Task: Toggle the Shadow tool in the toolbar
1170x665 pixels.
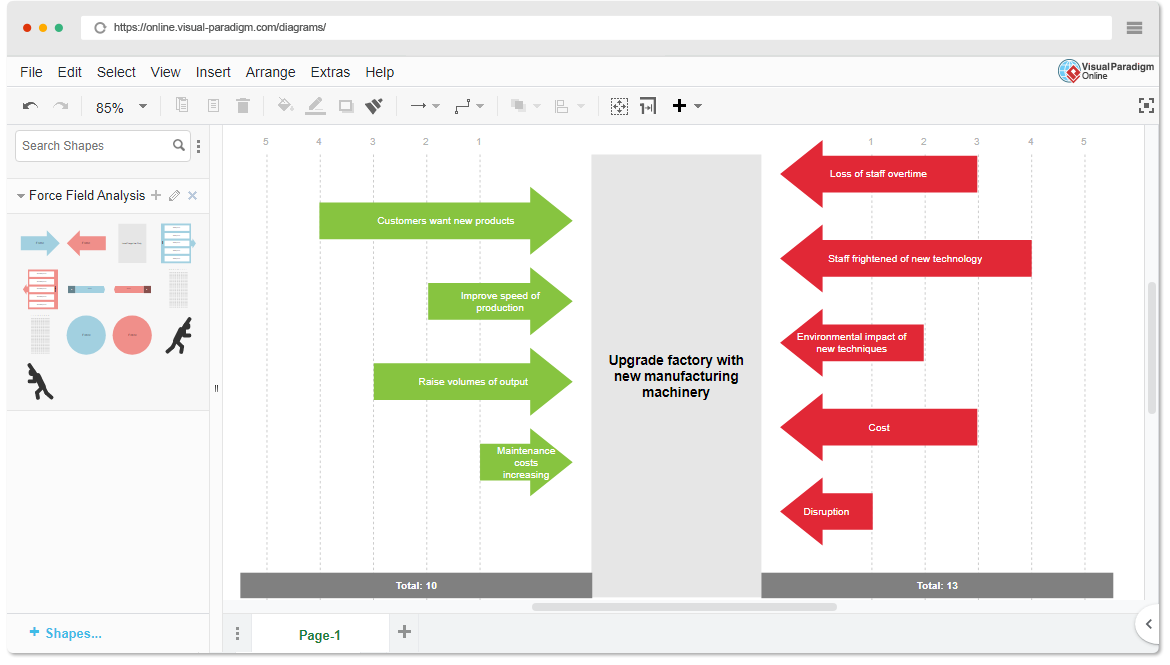Action: pos(346,106)
